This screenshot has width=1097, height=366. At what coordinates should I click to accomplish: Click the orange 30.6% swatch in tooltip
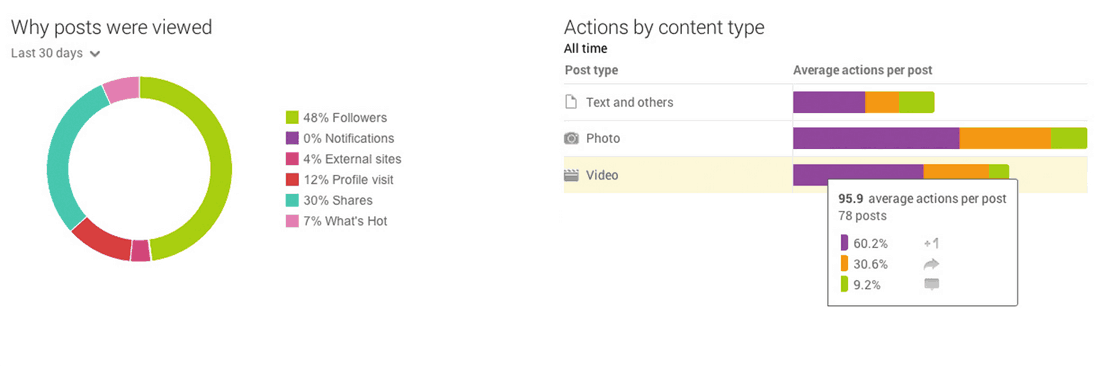[x=844, y=264]
